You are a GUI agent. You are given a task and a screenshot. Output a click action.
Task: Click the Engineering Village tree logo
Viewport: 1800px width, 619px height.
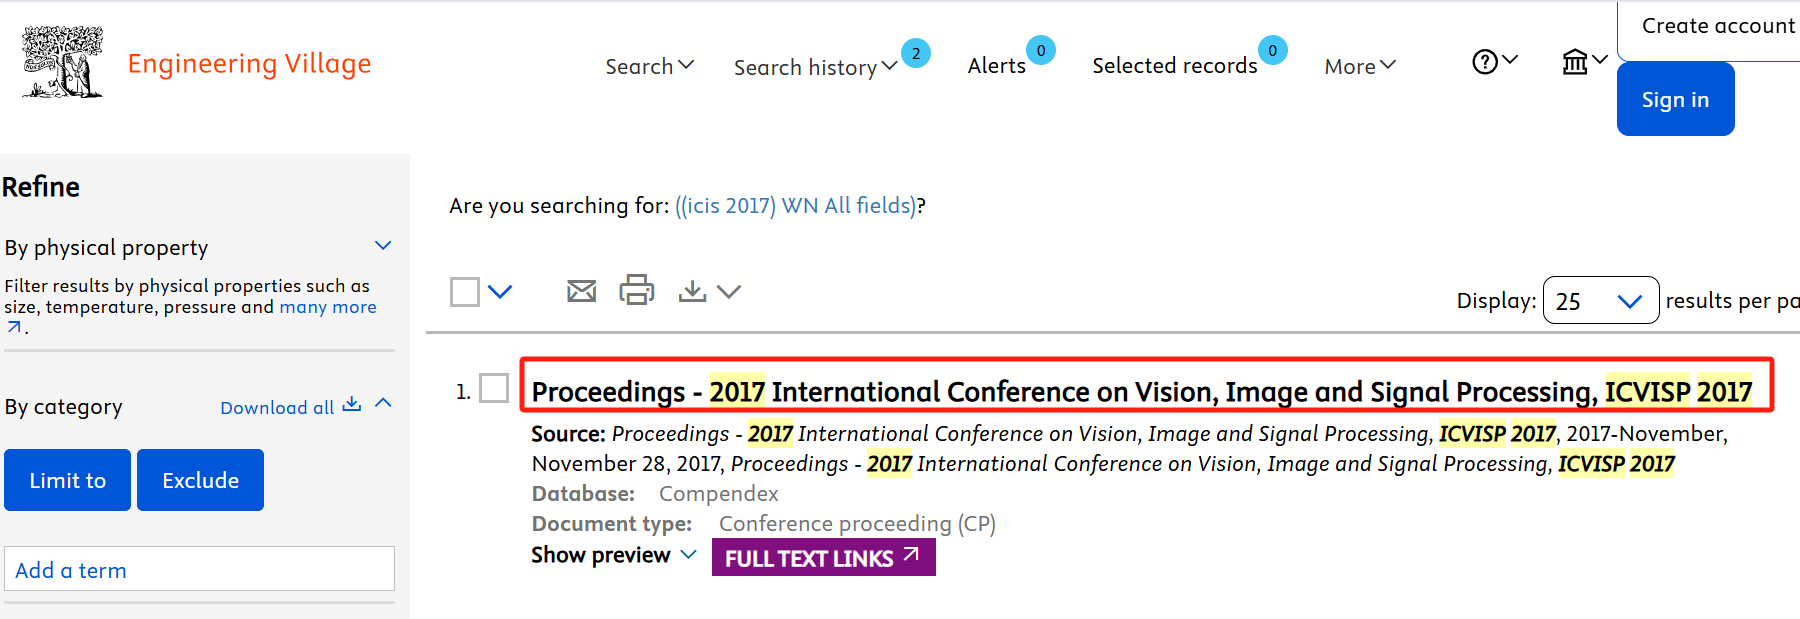62,62
